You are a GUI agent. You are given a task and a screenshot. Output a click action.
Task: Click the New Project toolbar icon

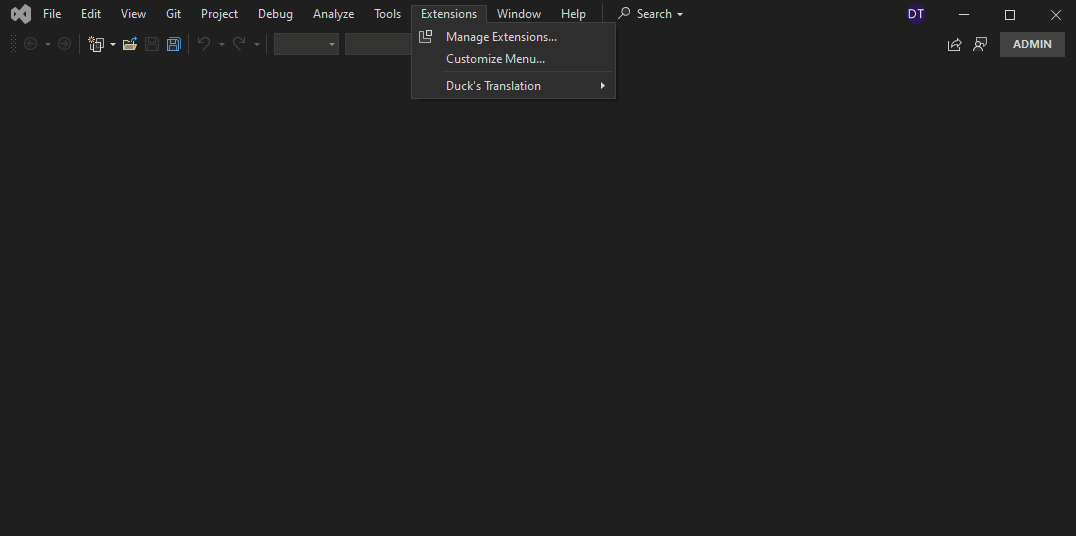[x=96, y=44]
